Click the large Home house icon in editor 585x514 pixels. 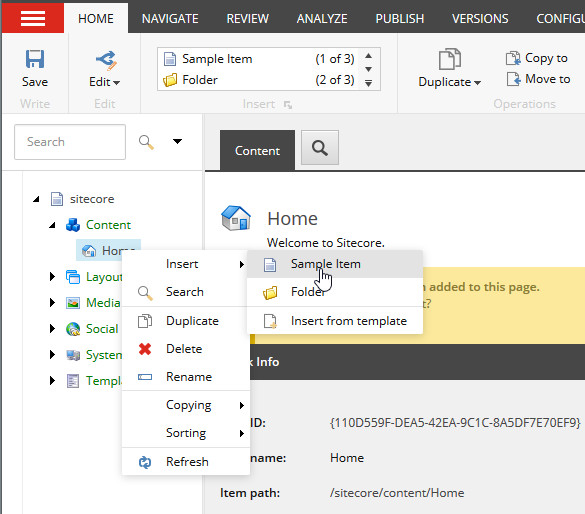(236, 218)
